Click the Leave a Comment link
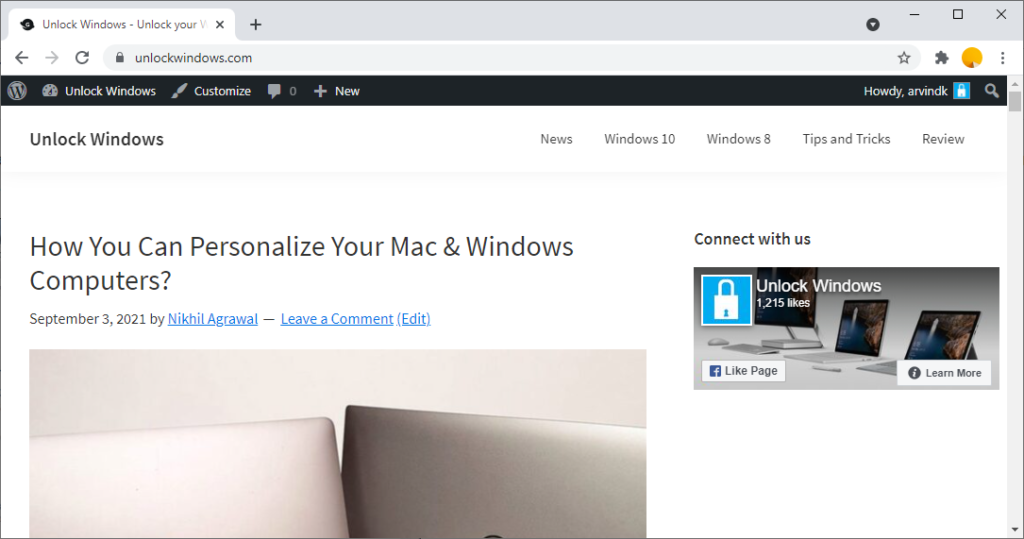Image resolution: width=1024 pixels, height=539 pixels. pos(337,319)
